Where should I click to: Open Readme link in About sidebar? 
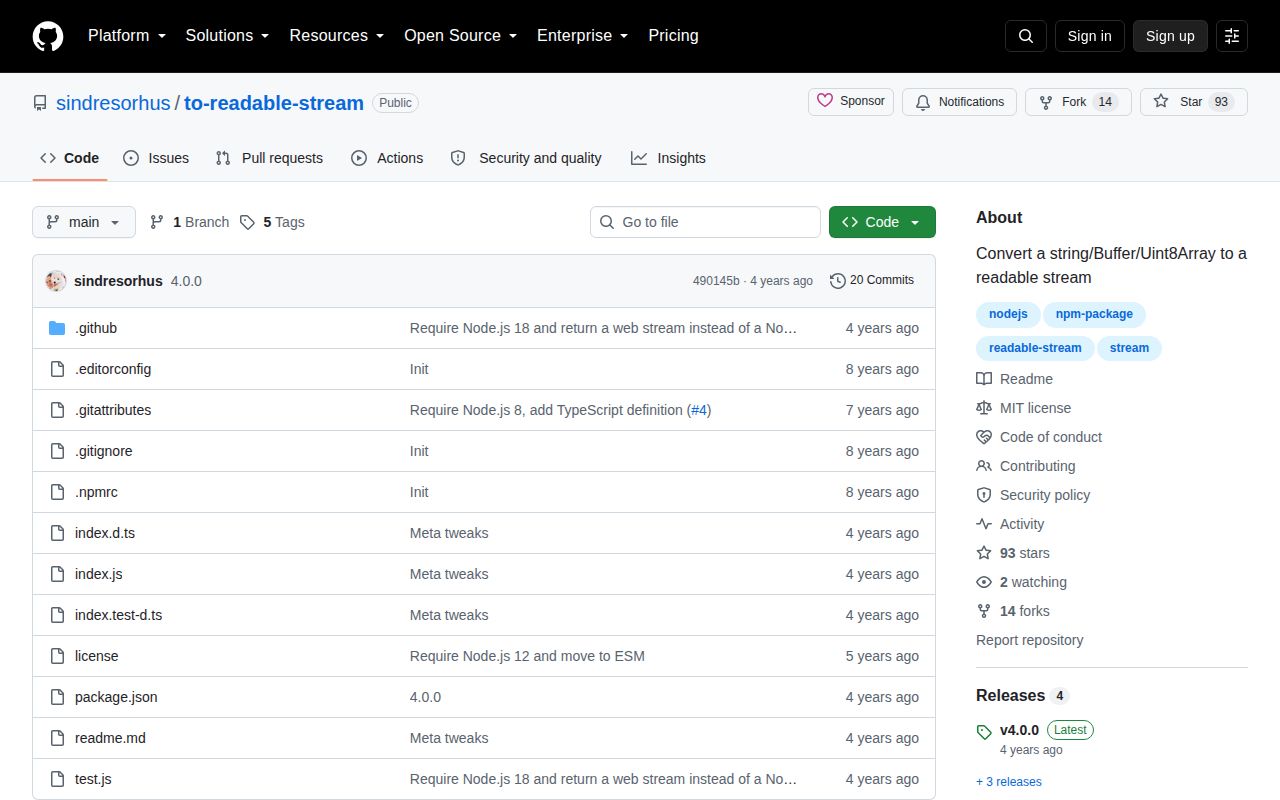click(x=1015, y=379)
